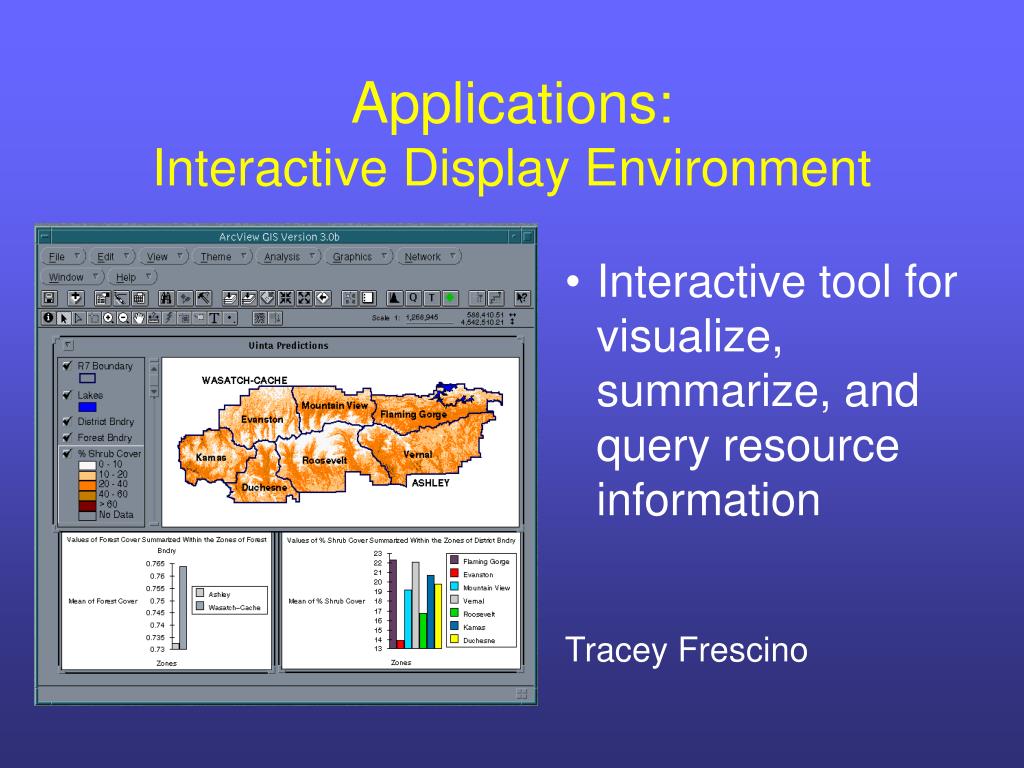The image size is (1024, 768).
Task: Click the Roosevelt district map label
Action: 324,460
